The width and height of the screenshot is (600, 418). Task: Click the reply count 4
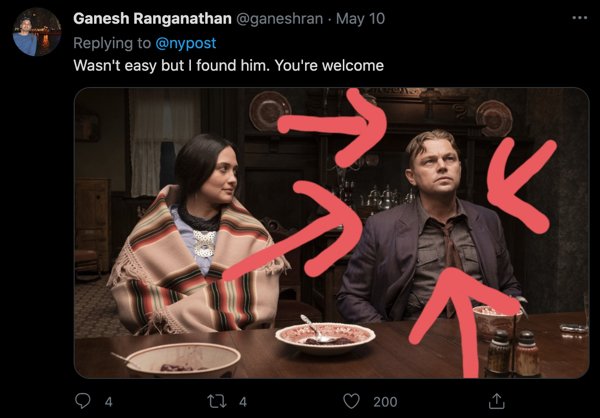[x=109, y=401]
